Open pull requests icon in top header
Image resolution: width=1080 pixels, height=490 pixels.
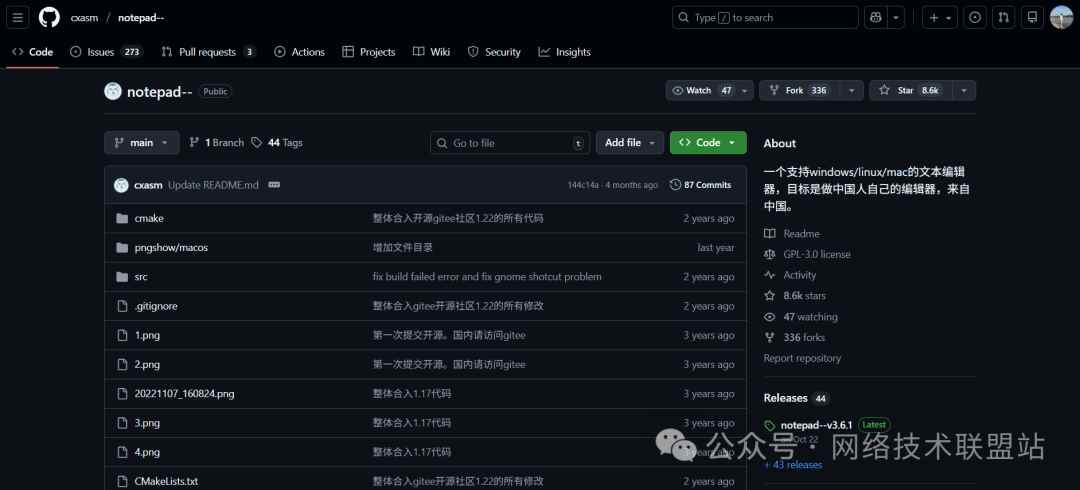click(x=1004, y=18)
